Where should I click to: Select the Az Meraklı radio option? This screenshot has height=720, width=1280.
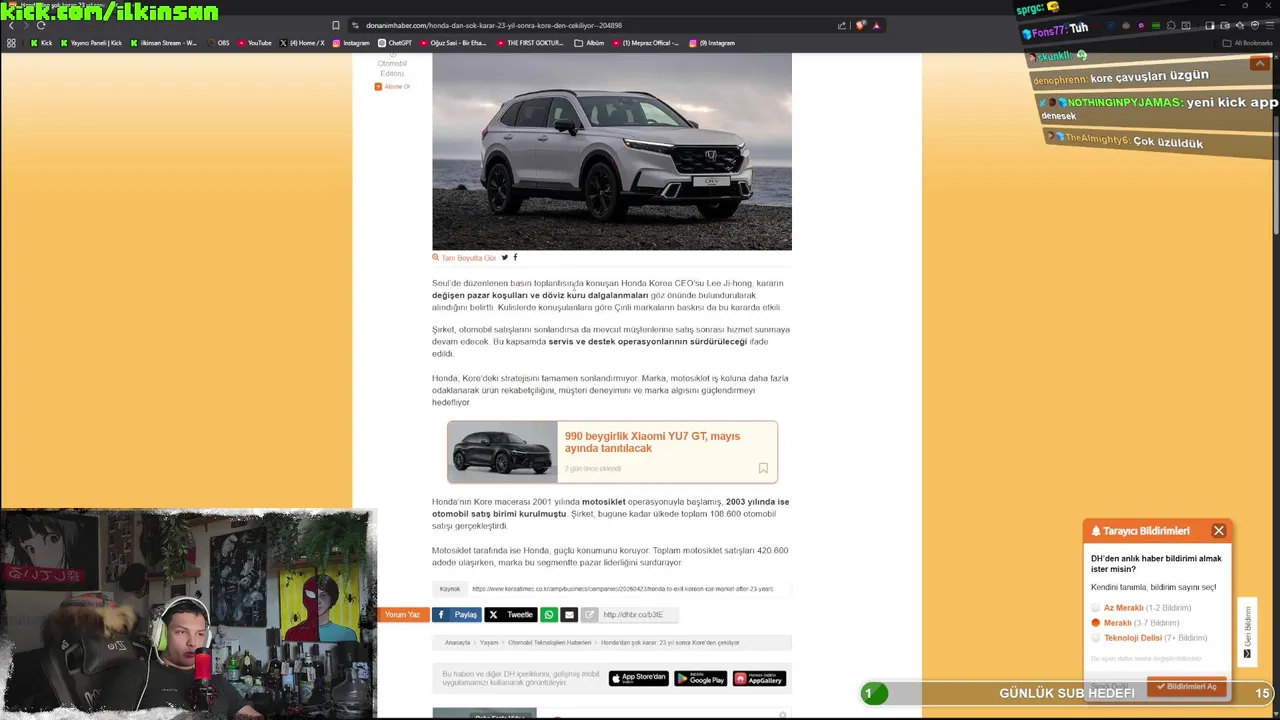click(1095, 608)
